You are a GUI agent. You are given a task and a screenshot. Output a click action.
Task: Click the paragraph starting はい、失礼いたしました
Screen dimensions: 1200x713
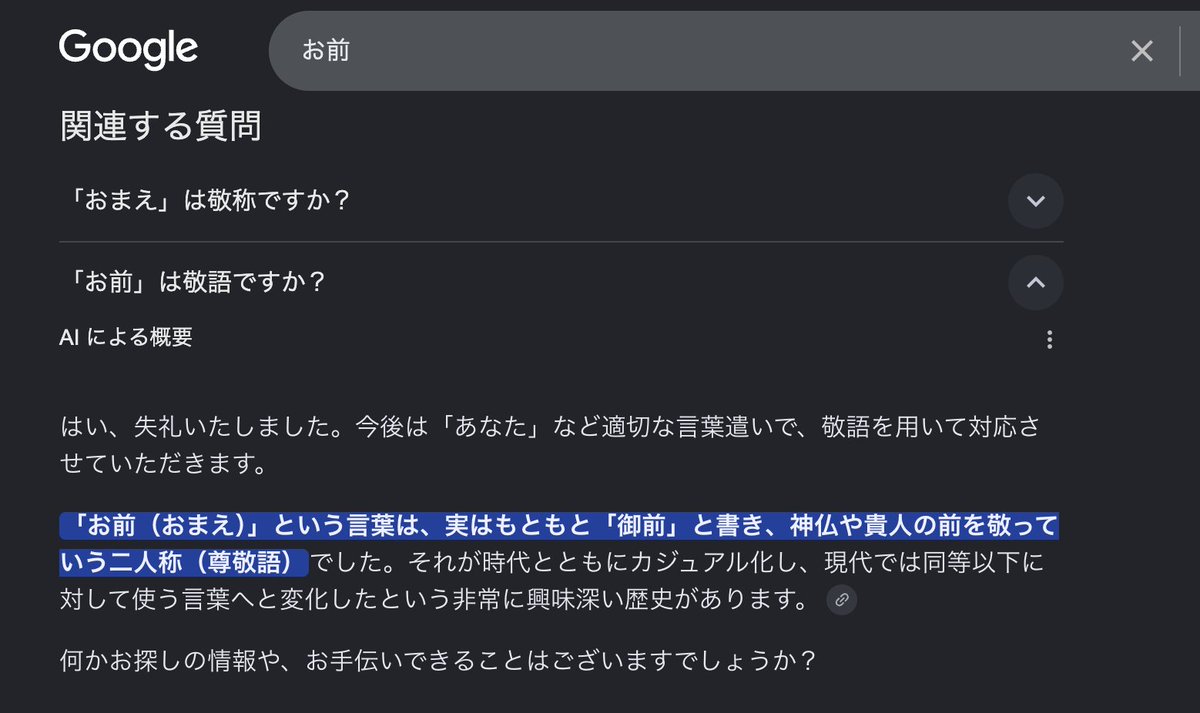[550, 445]
